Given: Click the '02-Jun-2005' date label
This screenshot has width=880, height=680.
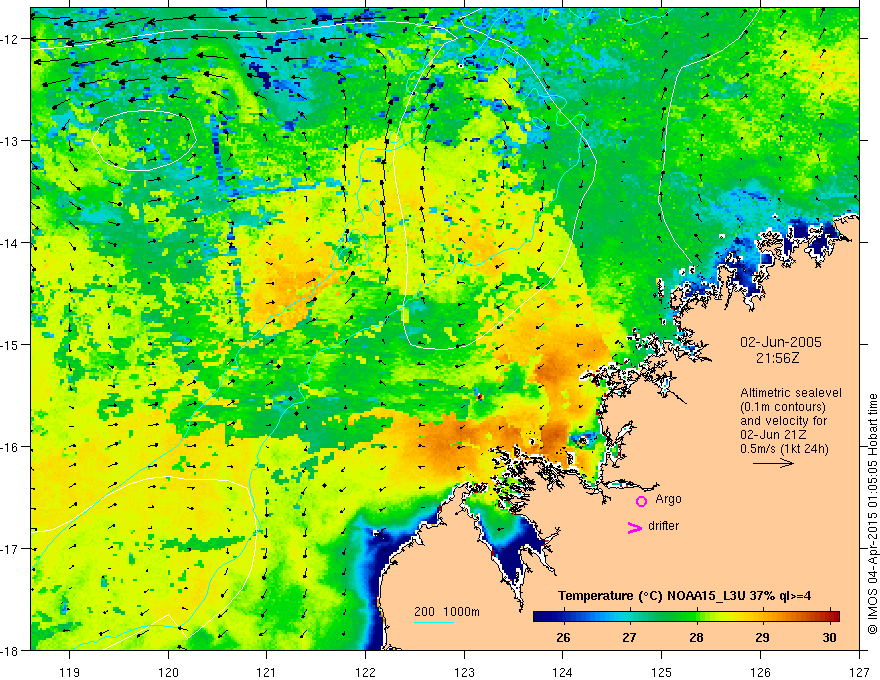Looking at the screenshot, I should coord(781,342).
